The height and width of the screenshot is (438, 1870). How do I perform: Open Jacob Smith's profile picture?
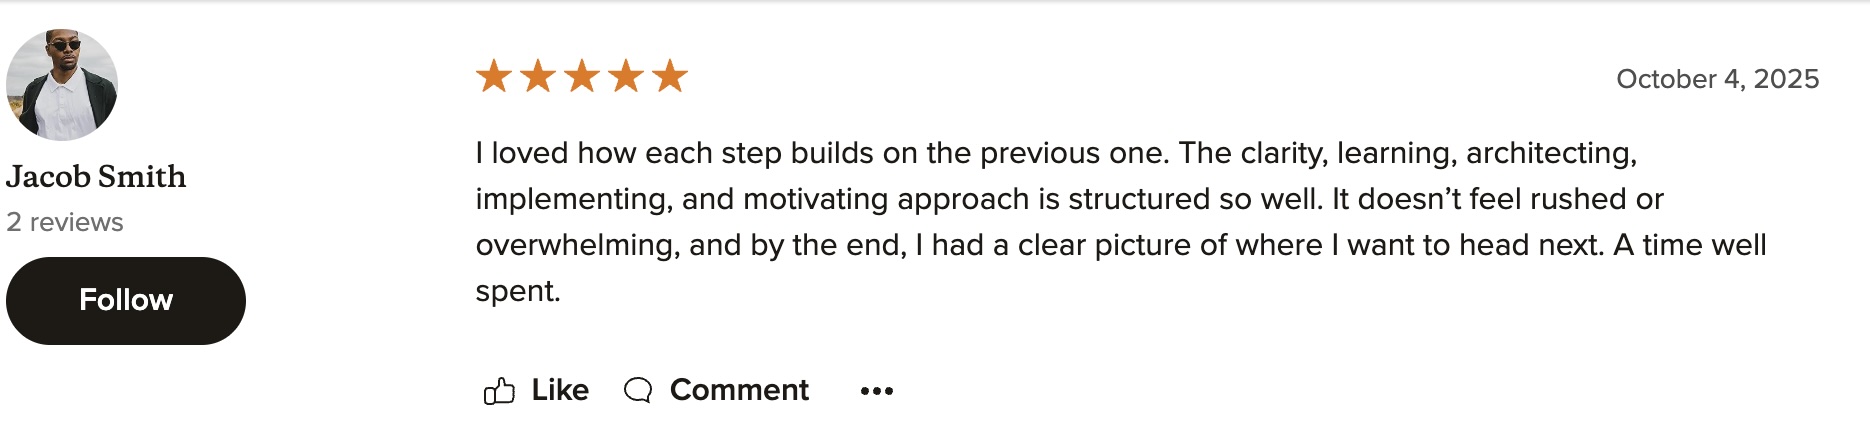(62, 85)
